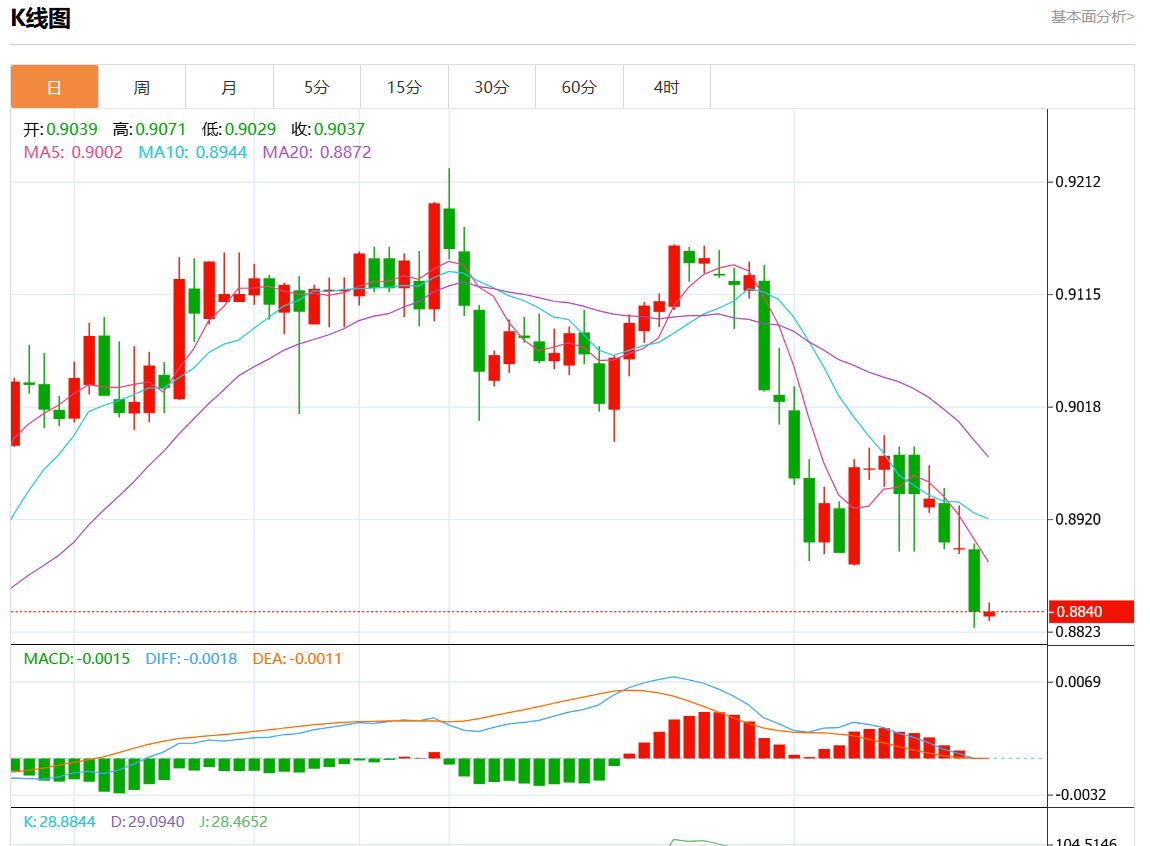Open the 30分 interval tab
Viewport: 1150px width, 846px height.
(491, 87)
